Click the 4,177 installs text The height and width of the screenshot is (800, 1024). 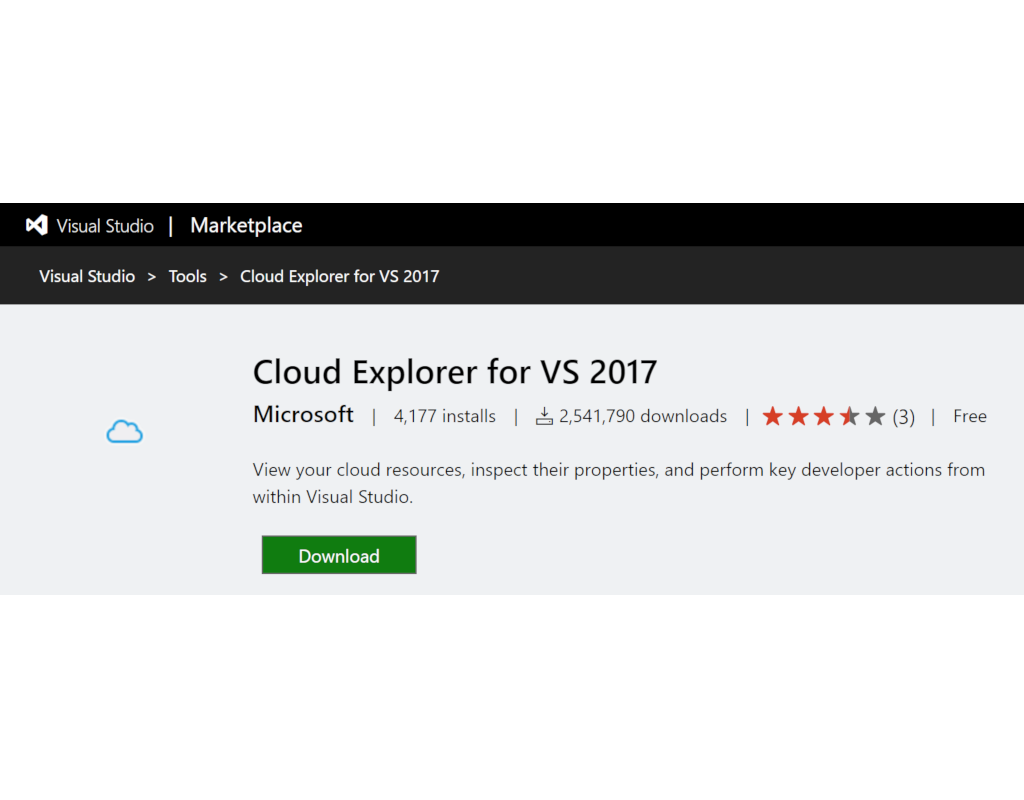tap(445, 416)
